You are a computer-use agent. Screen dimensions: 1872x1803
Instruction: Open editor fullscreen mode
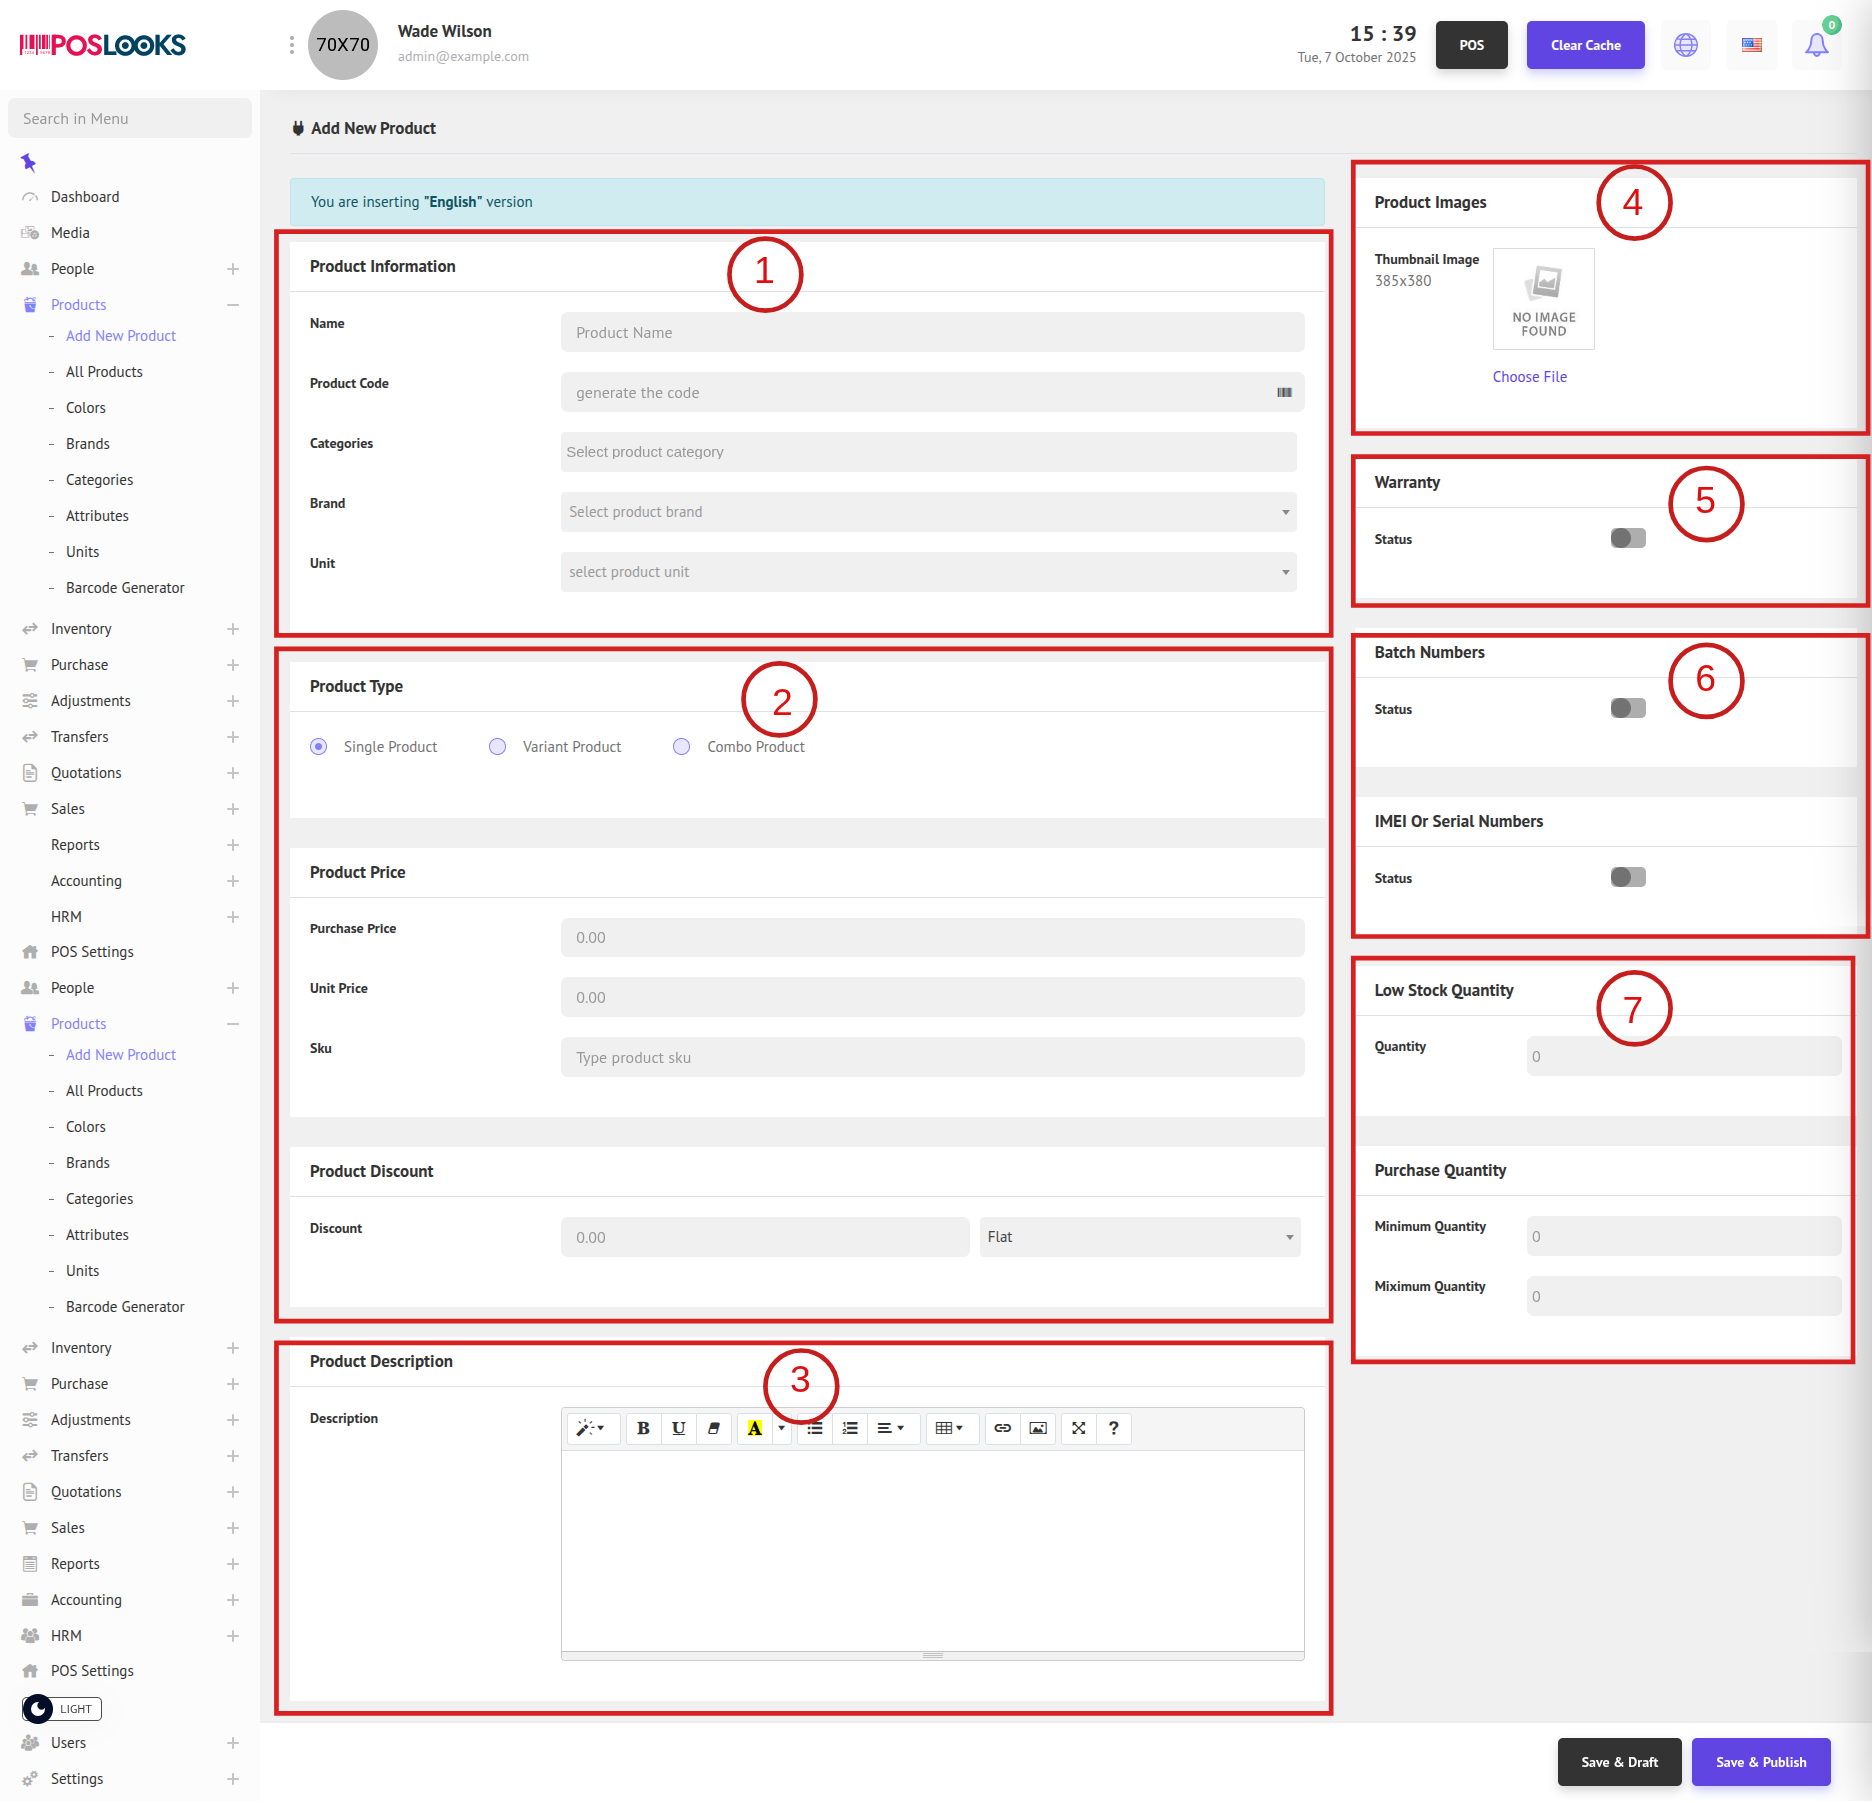pyautogui.click(x=1078, y=1428)
